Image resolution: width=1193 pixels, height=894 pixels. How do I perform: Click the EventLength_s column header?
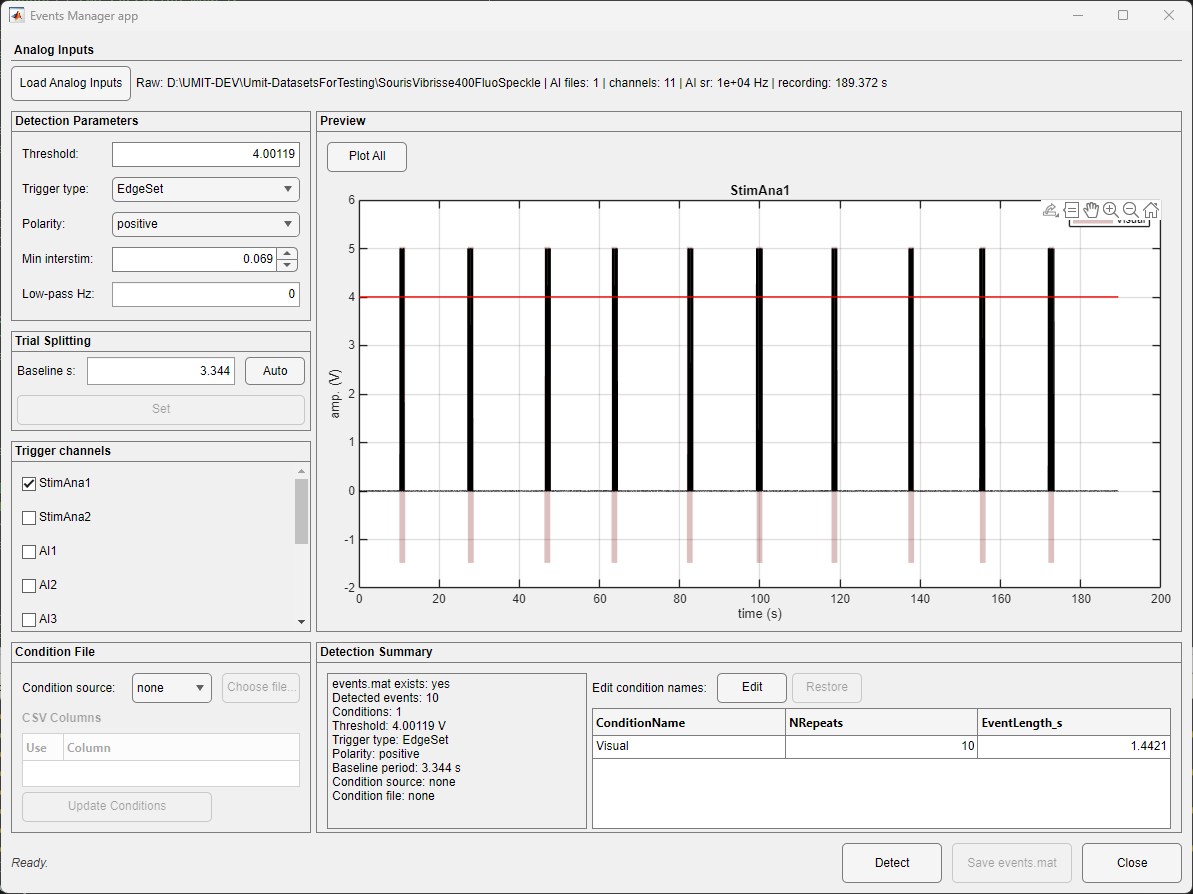click(1074, 723)
